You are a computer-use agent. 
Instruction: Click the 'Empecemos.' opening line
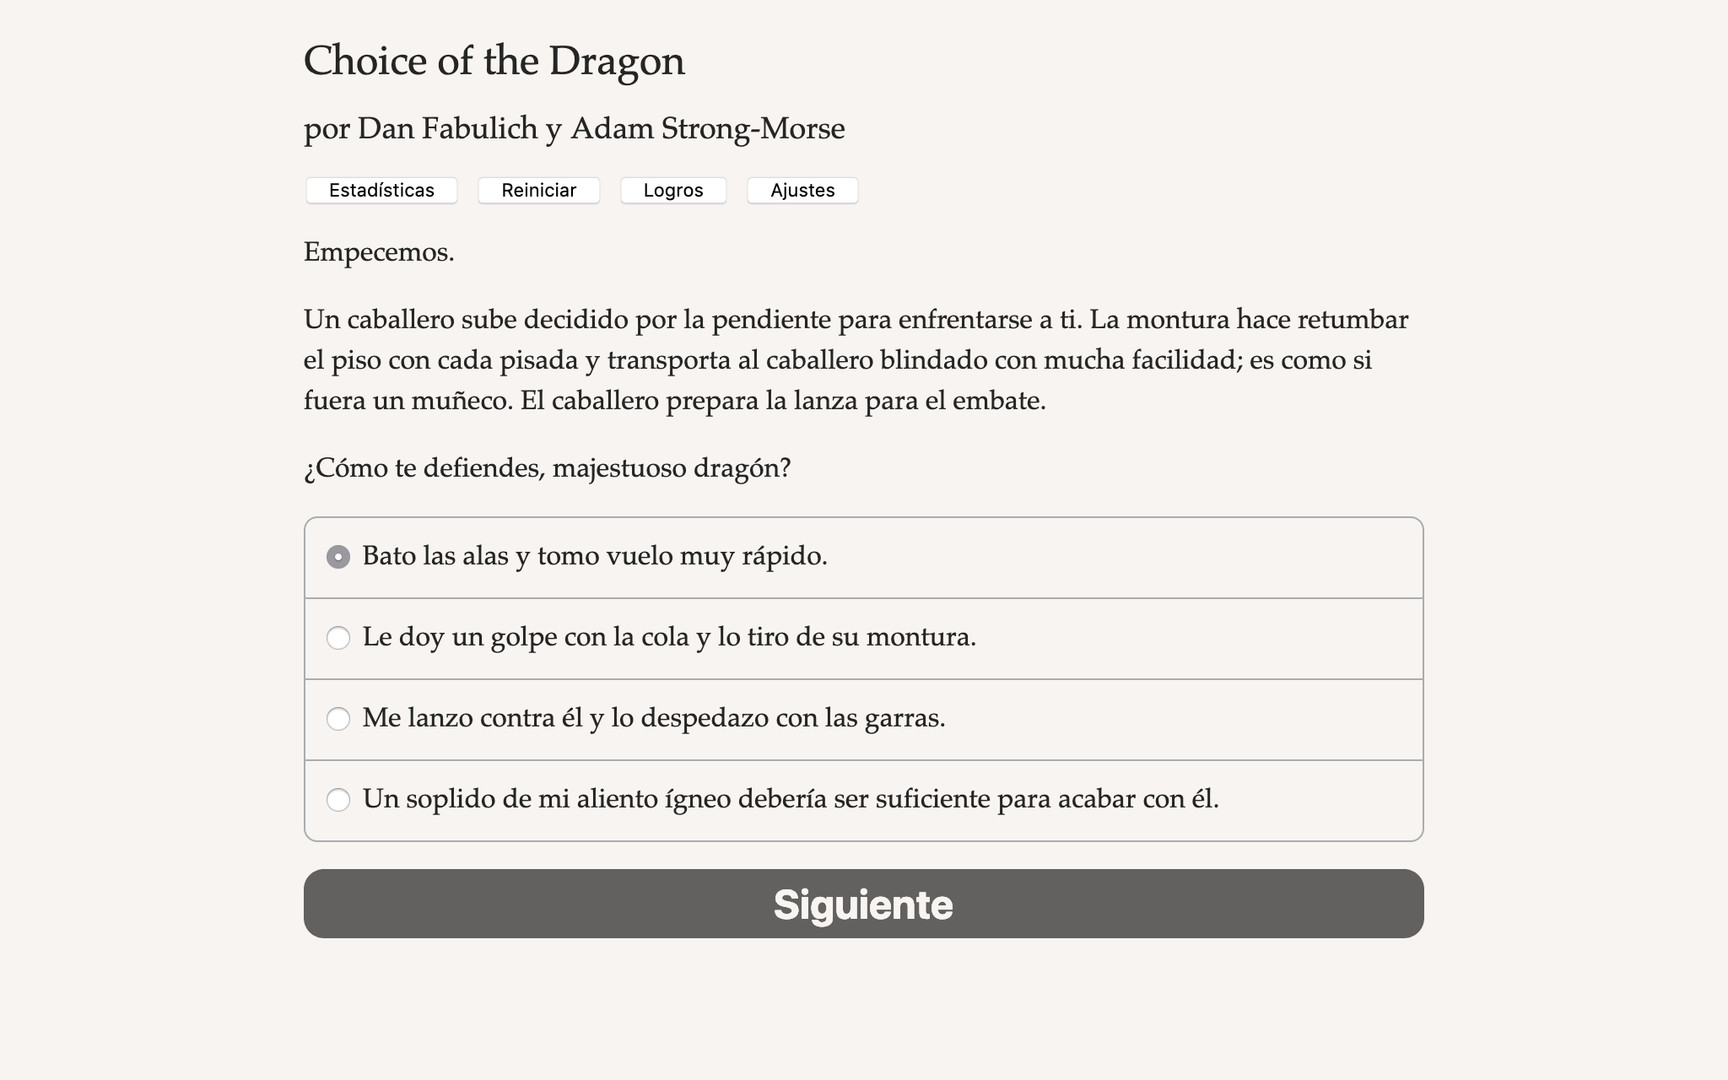[x=379, y=252]
